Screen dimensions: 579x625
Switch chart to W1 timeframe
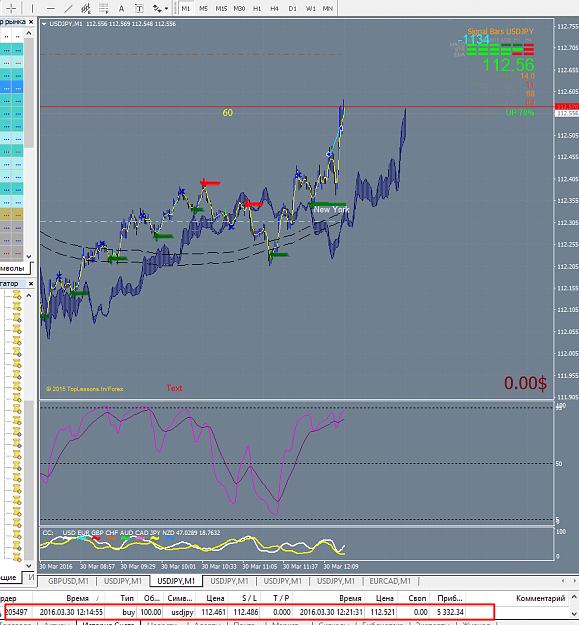(310, 8)
